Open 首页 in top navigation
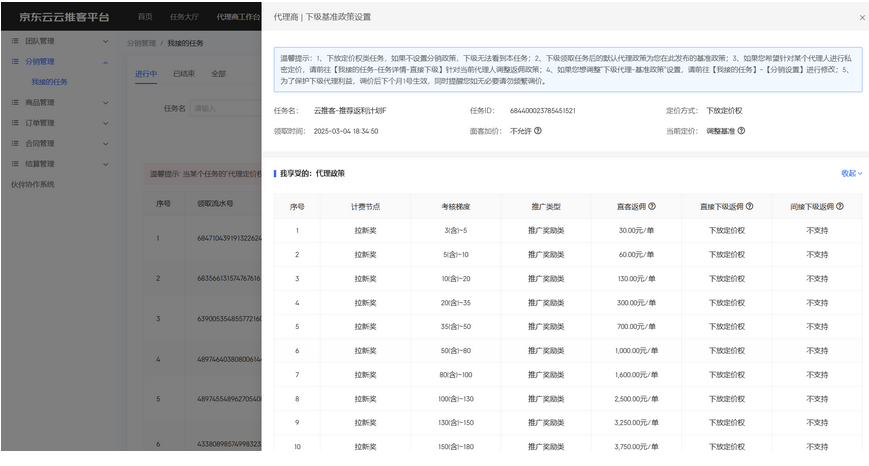The width and height of the screenshot is (869, 466). pyautogui.click(x=145, y=17)
